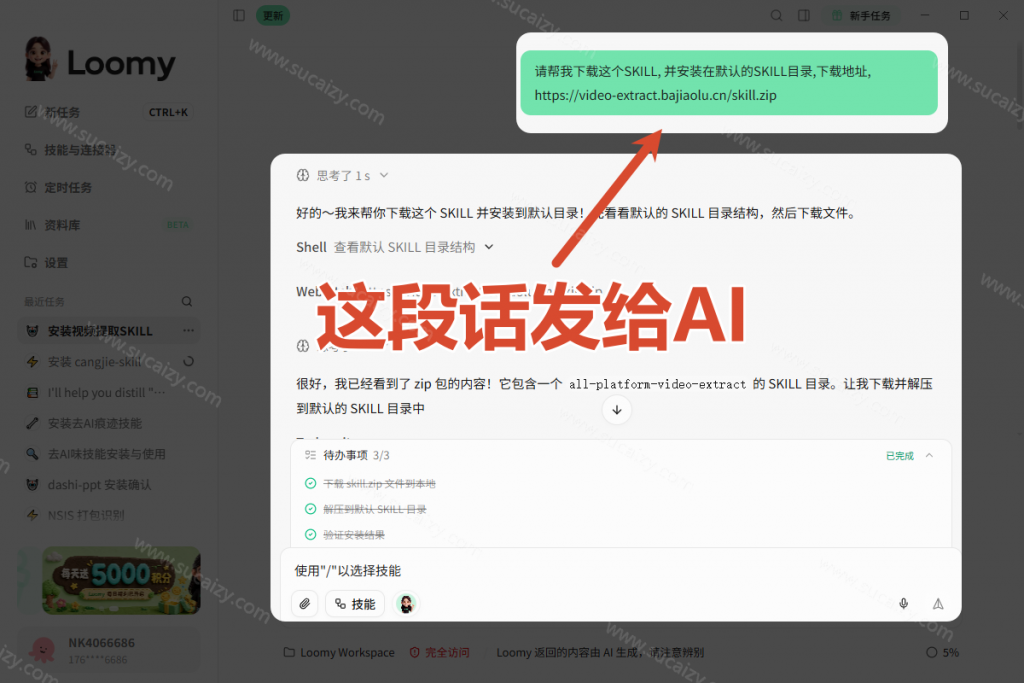The width and height of the screenshot is (1024, 683).
Task: Click the video-extract skill.zip URL text
Action: [655, 95]
